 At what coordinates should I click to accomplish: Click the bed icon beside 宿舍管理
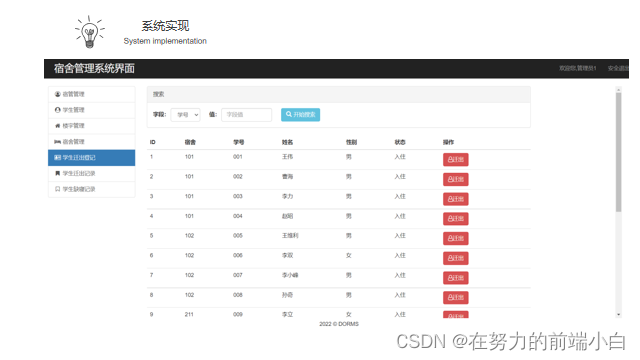58,142
